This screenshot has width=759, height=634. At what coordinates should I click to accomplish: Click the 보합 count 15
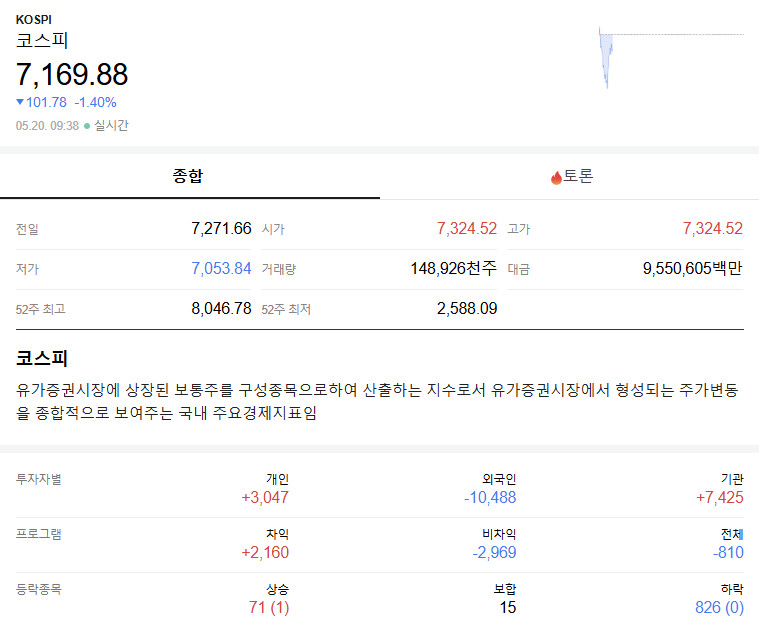[508, 607]
